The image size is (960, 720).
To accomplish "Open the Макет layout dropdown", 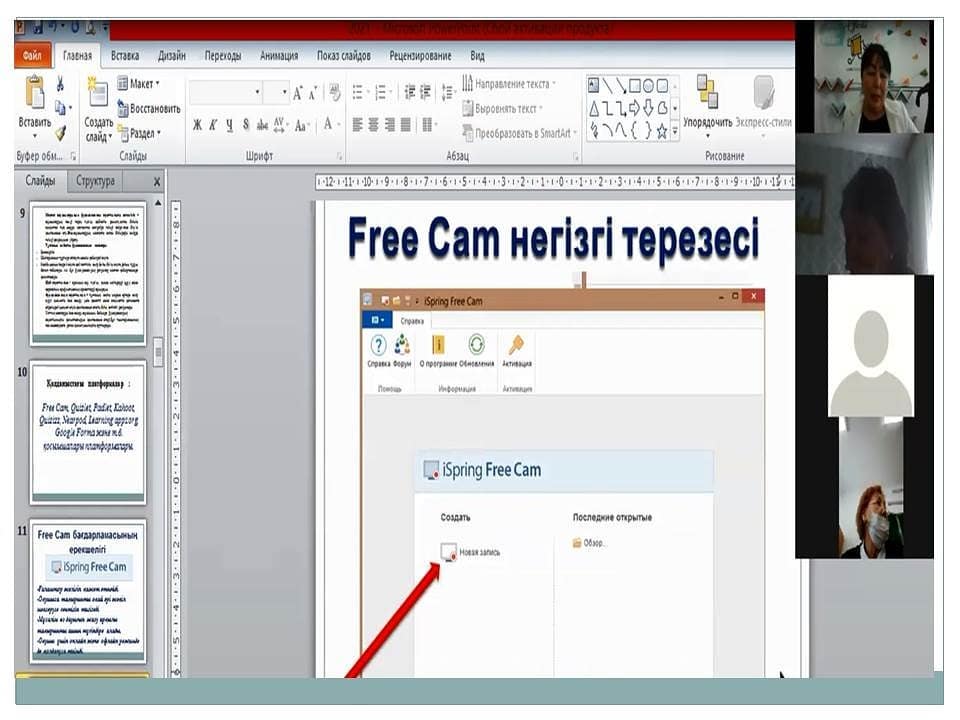I will pyautogui.click(x=138, y=84).
